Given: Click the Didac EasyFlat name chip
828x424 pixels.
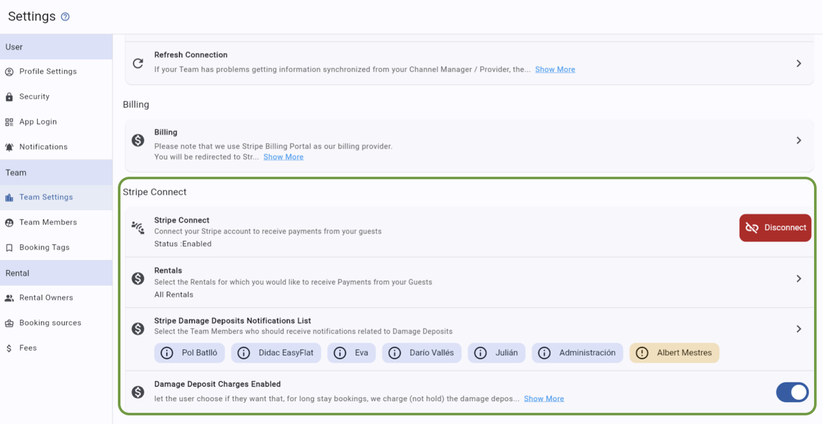Looking at the screenshot, I should [x=276, y=353].
